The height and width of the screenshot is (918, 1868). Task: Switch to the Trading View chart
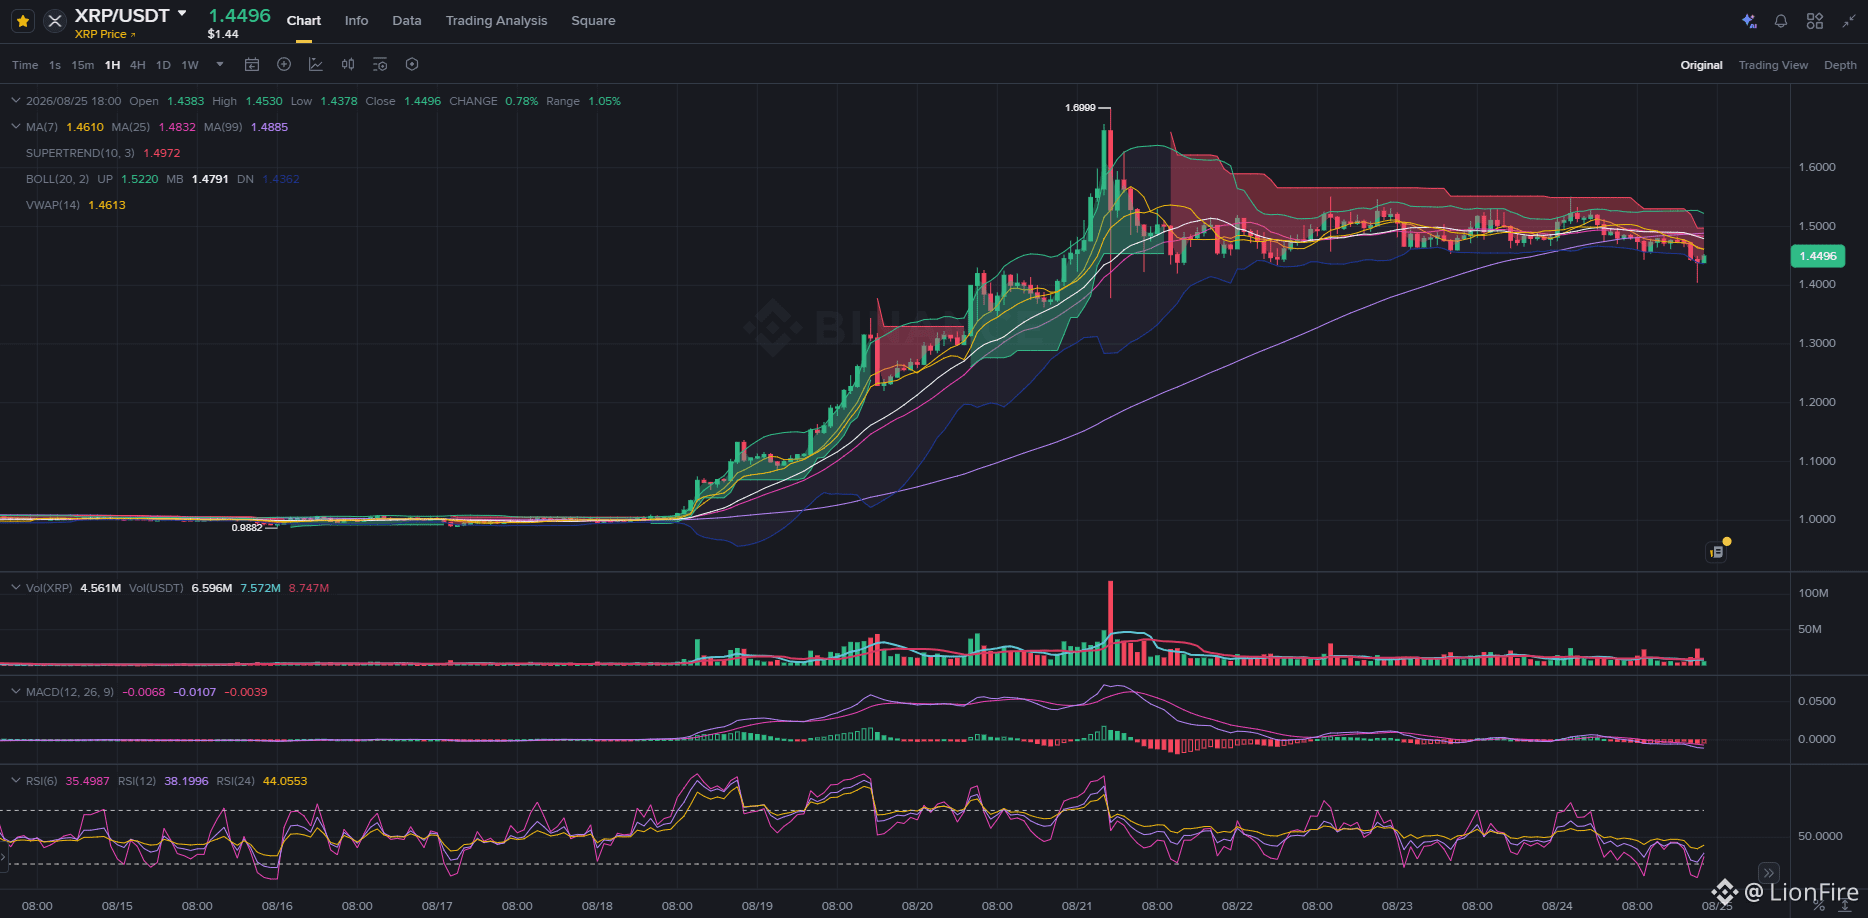click(x=1773, y=65)
